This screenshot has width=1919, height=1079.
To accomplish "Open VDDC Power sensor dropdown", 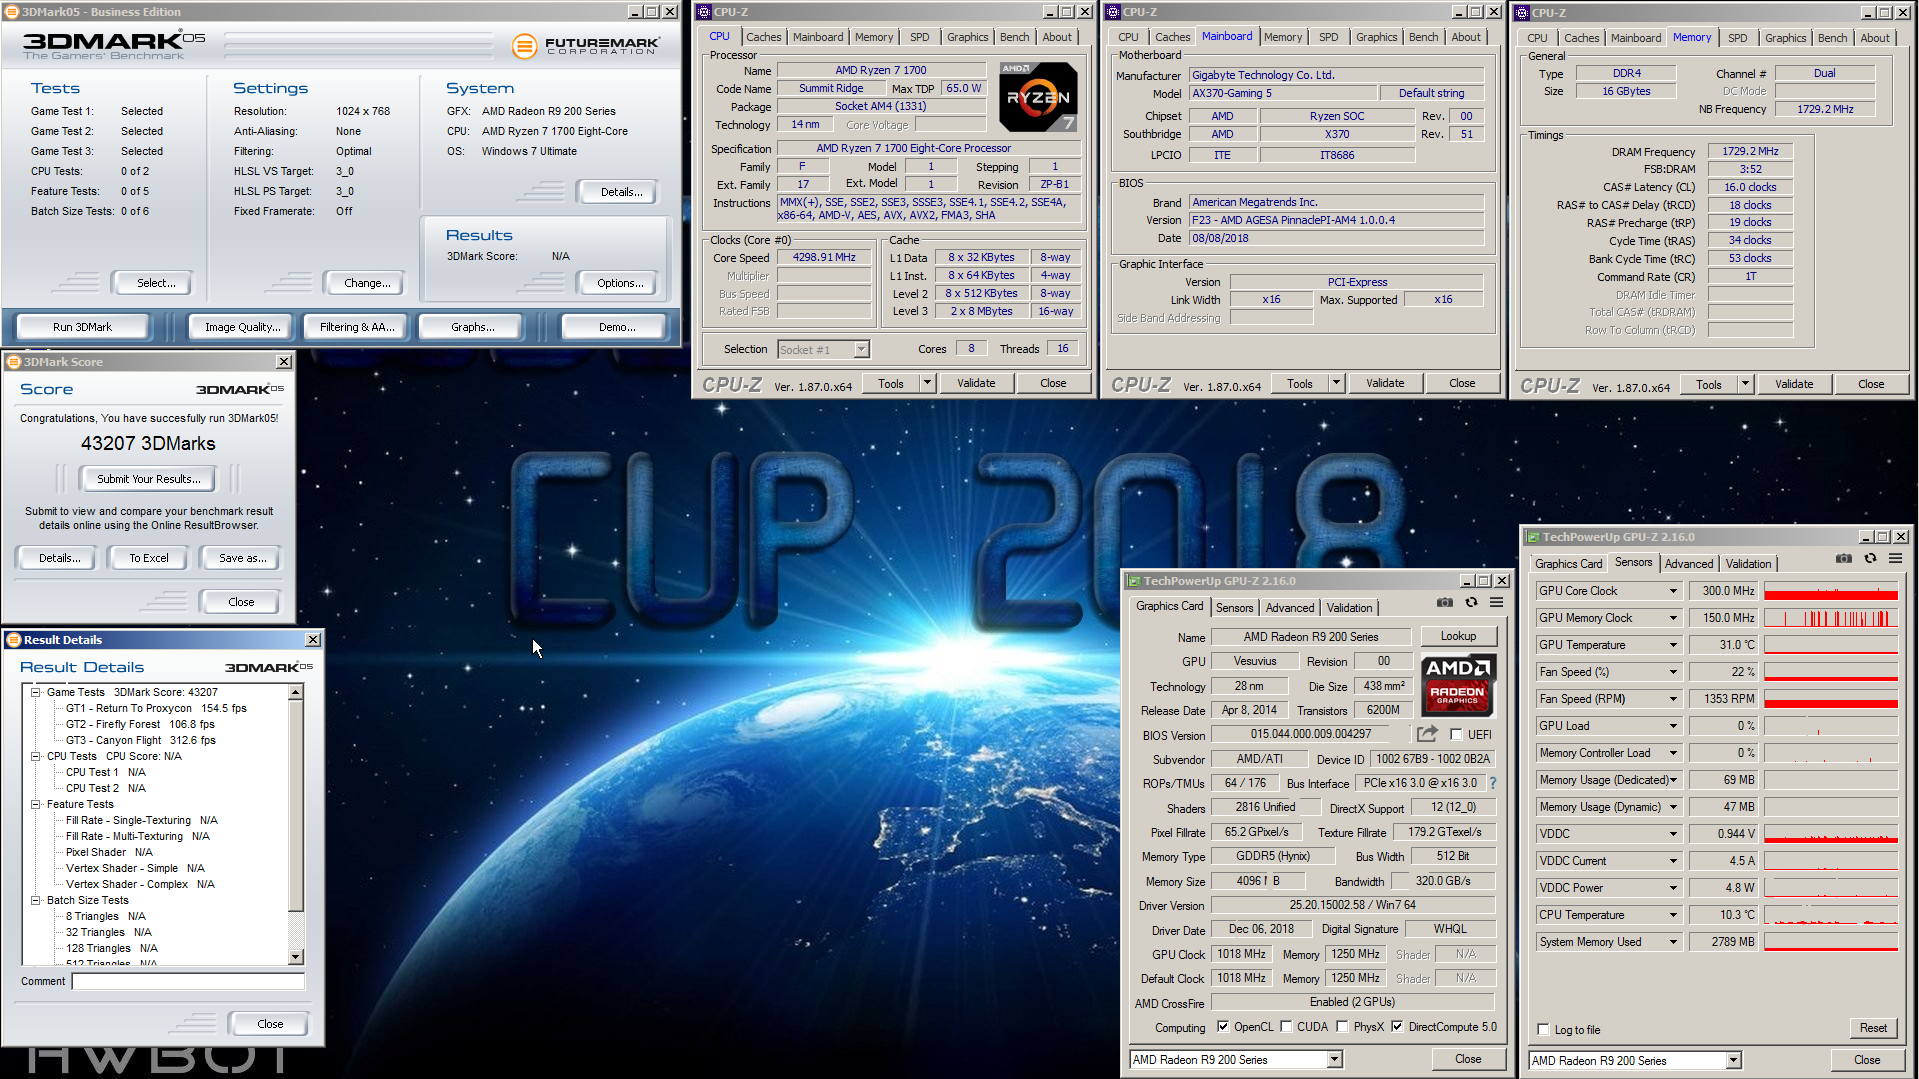I will pos(1673,888).
